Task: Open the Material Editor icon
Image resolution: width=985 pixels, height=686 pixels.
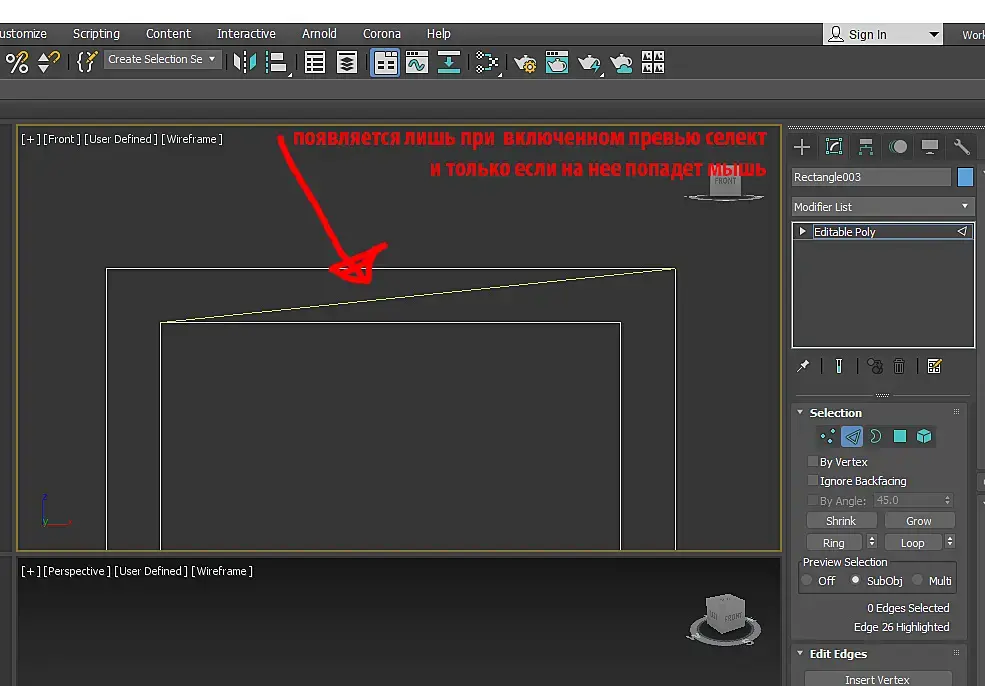Action: (487, 62)
